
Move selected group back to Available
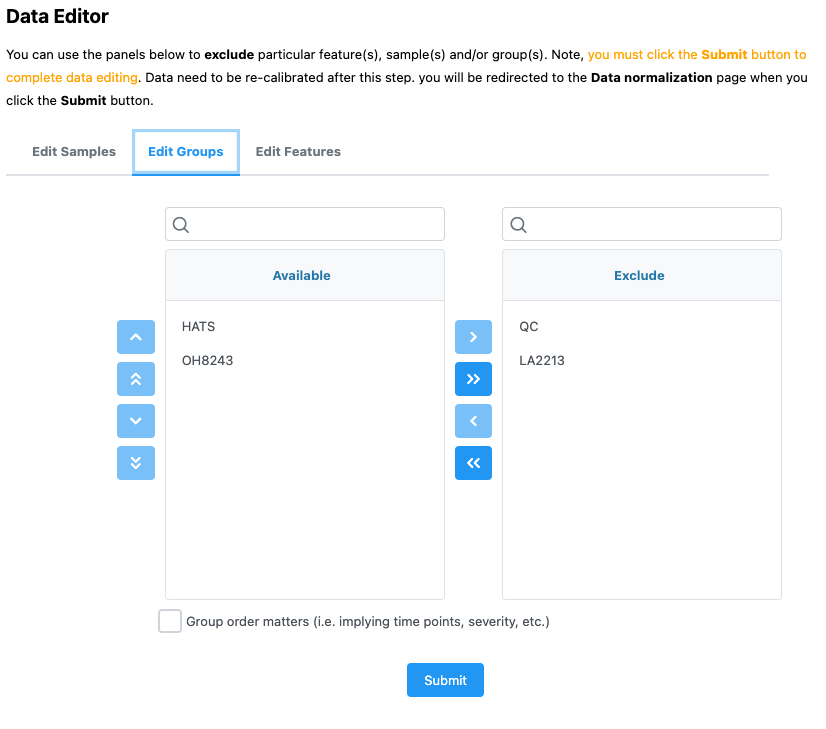coord(474,421)
